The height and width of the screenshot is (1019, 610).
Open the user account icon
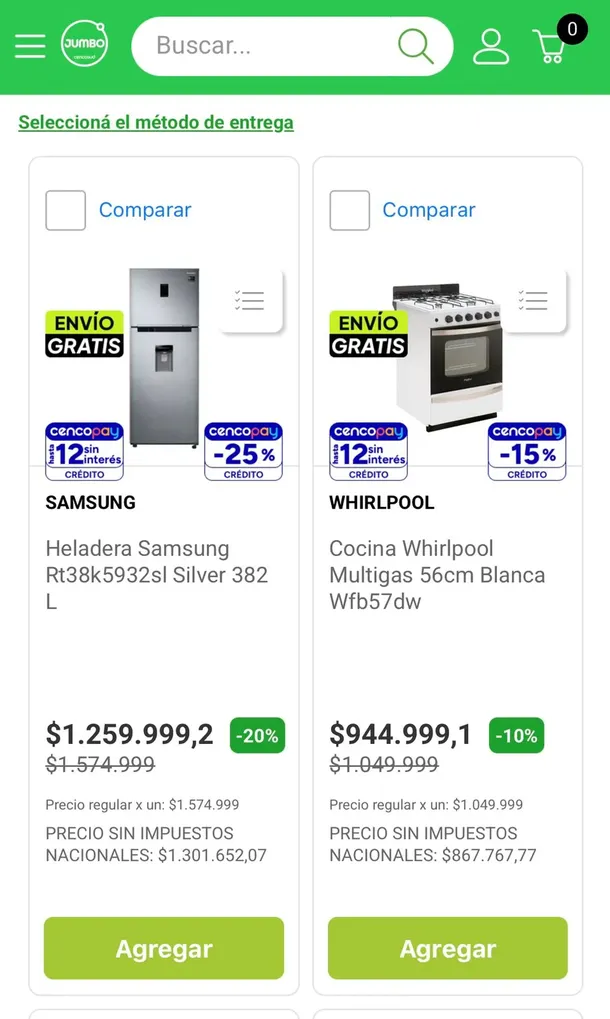(x=491, y=46)
